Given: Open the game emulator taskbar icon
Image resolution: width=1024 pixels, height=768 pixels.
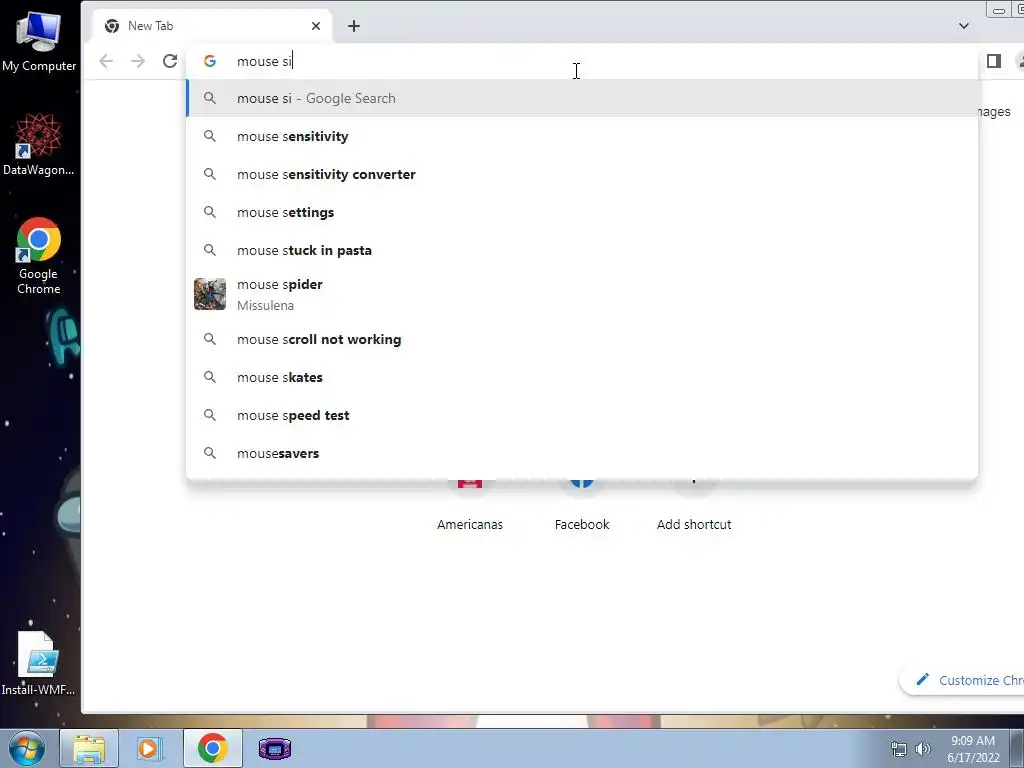Looking at the screenshot, I should click(274, 748).
